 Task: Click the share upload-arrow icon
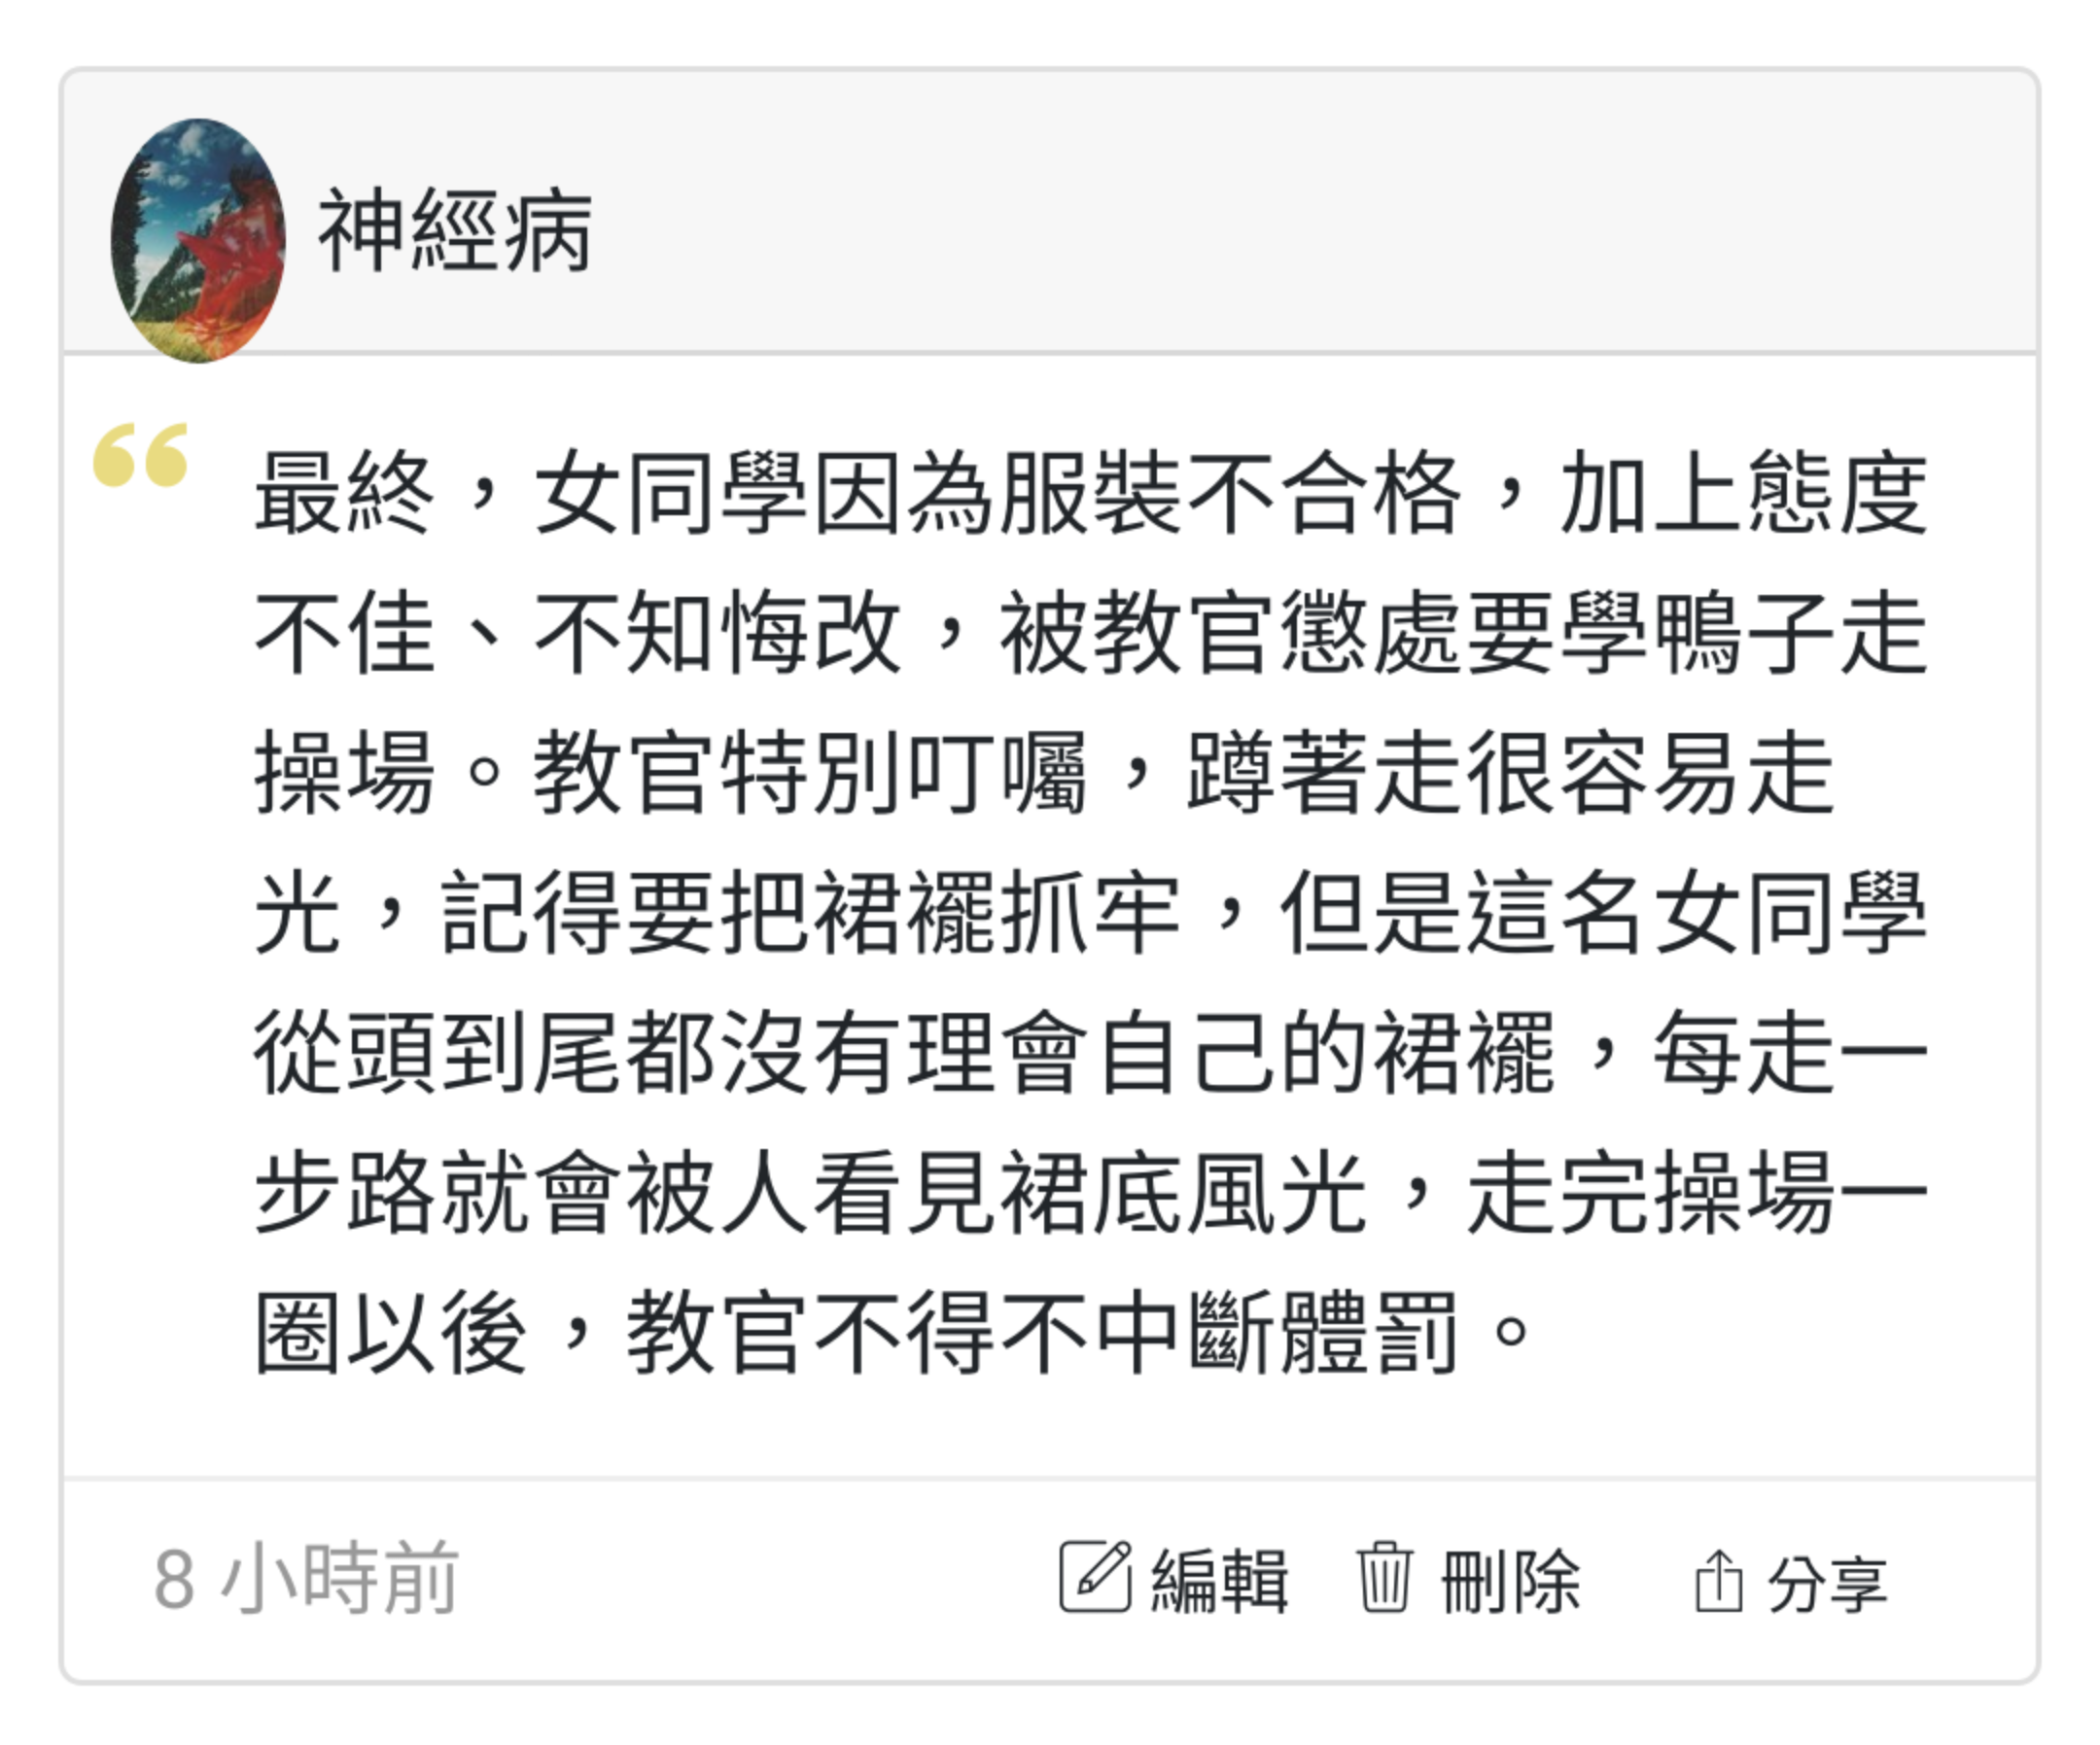coord(1718,1581)
